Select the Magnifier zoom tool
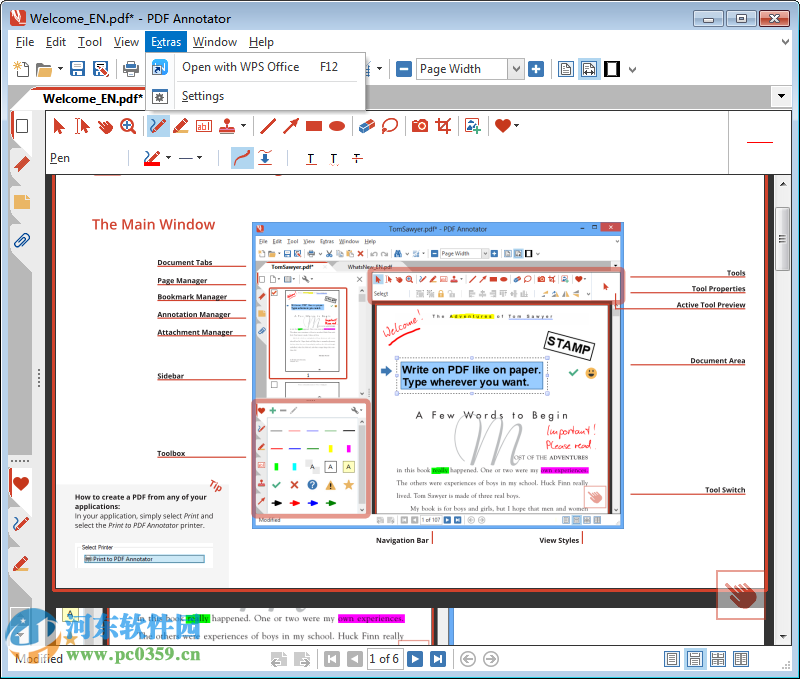 pyautogui.click(x=128, y=126)
